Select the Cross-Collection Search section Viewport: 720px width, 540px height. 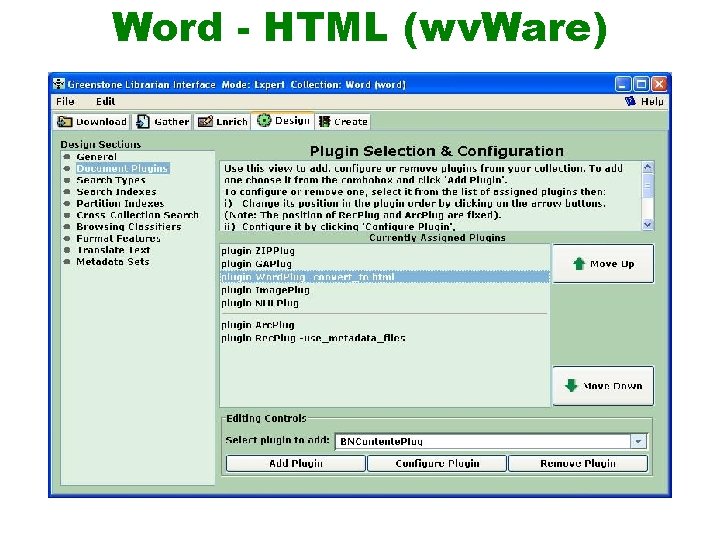pyautogui.click(x=137, y=215)
